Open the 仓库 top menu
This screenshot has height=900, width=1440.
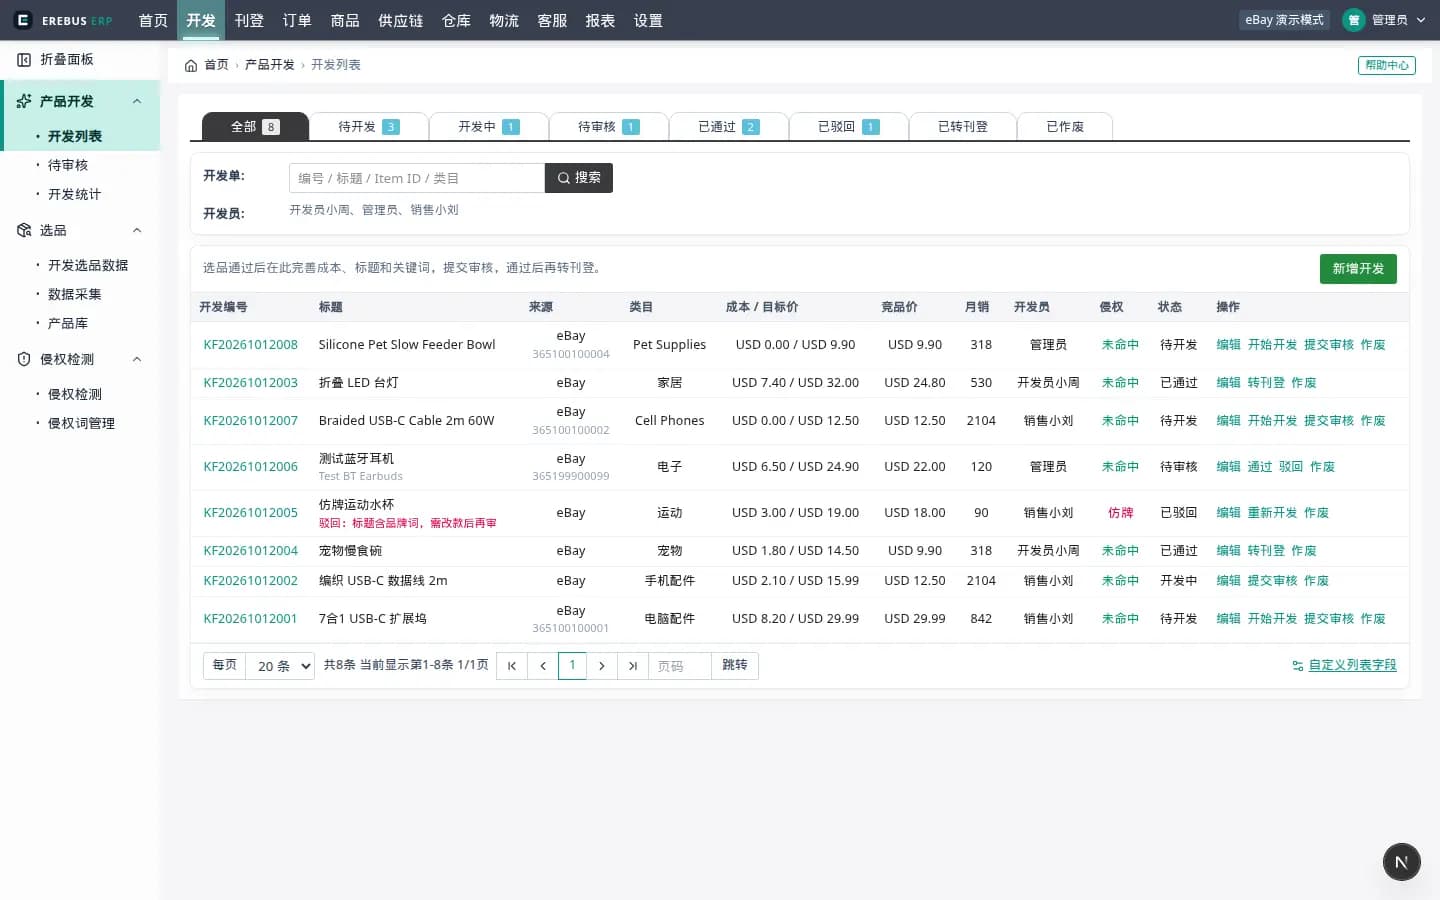tap(456, 20)
